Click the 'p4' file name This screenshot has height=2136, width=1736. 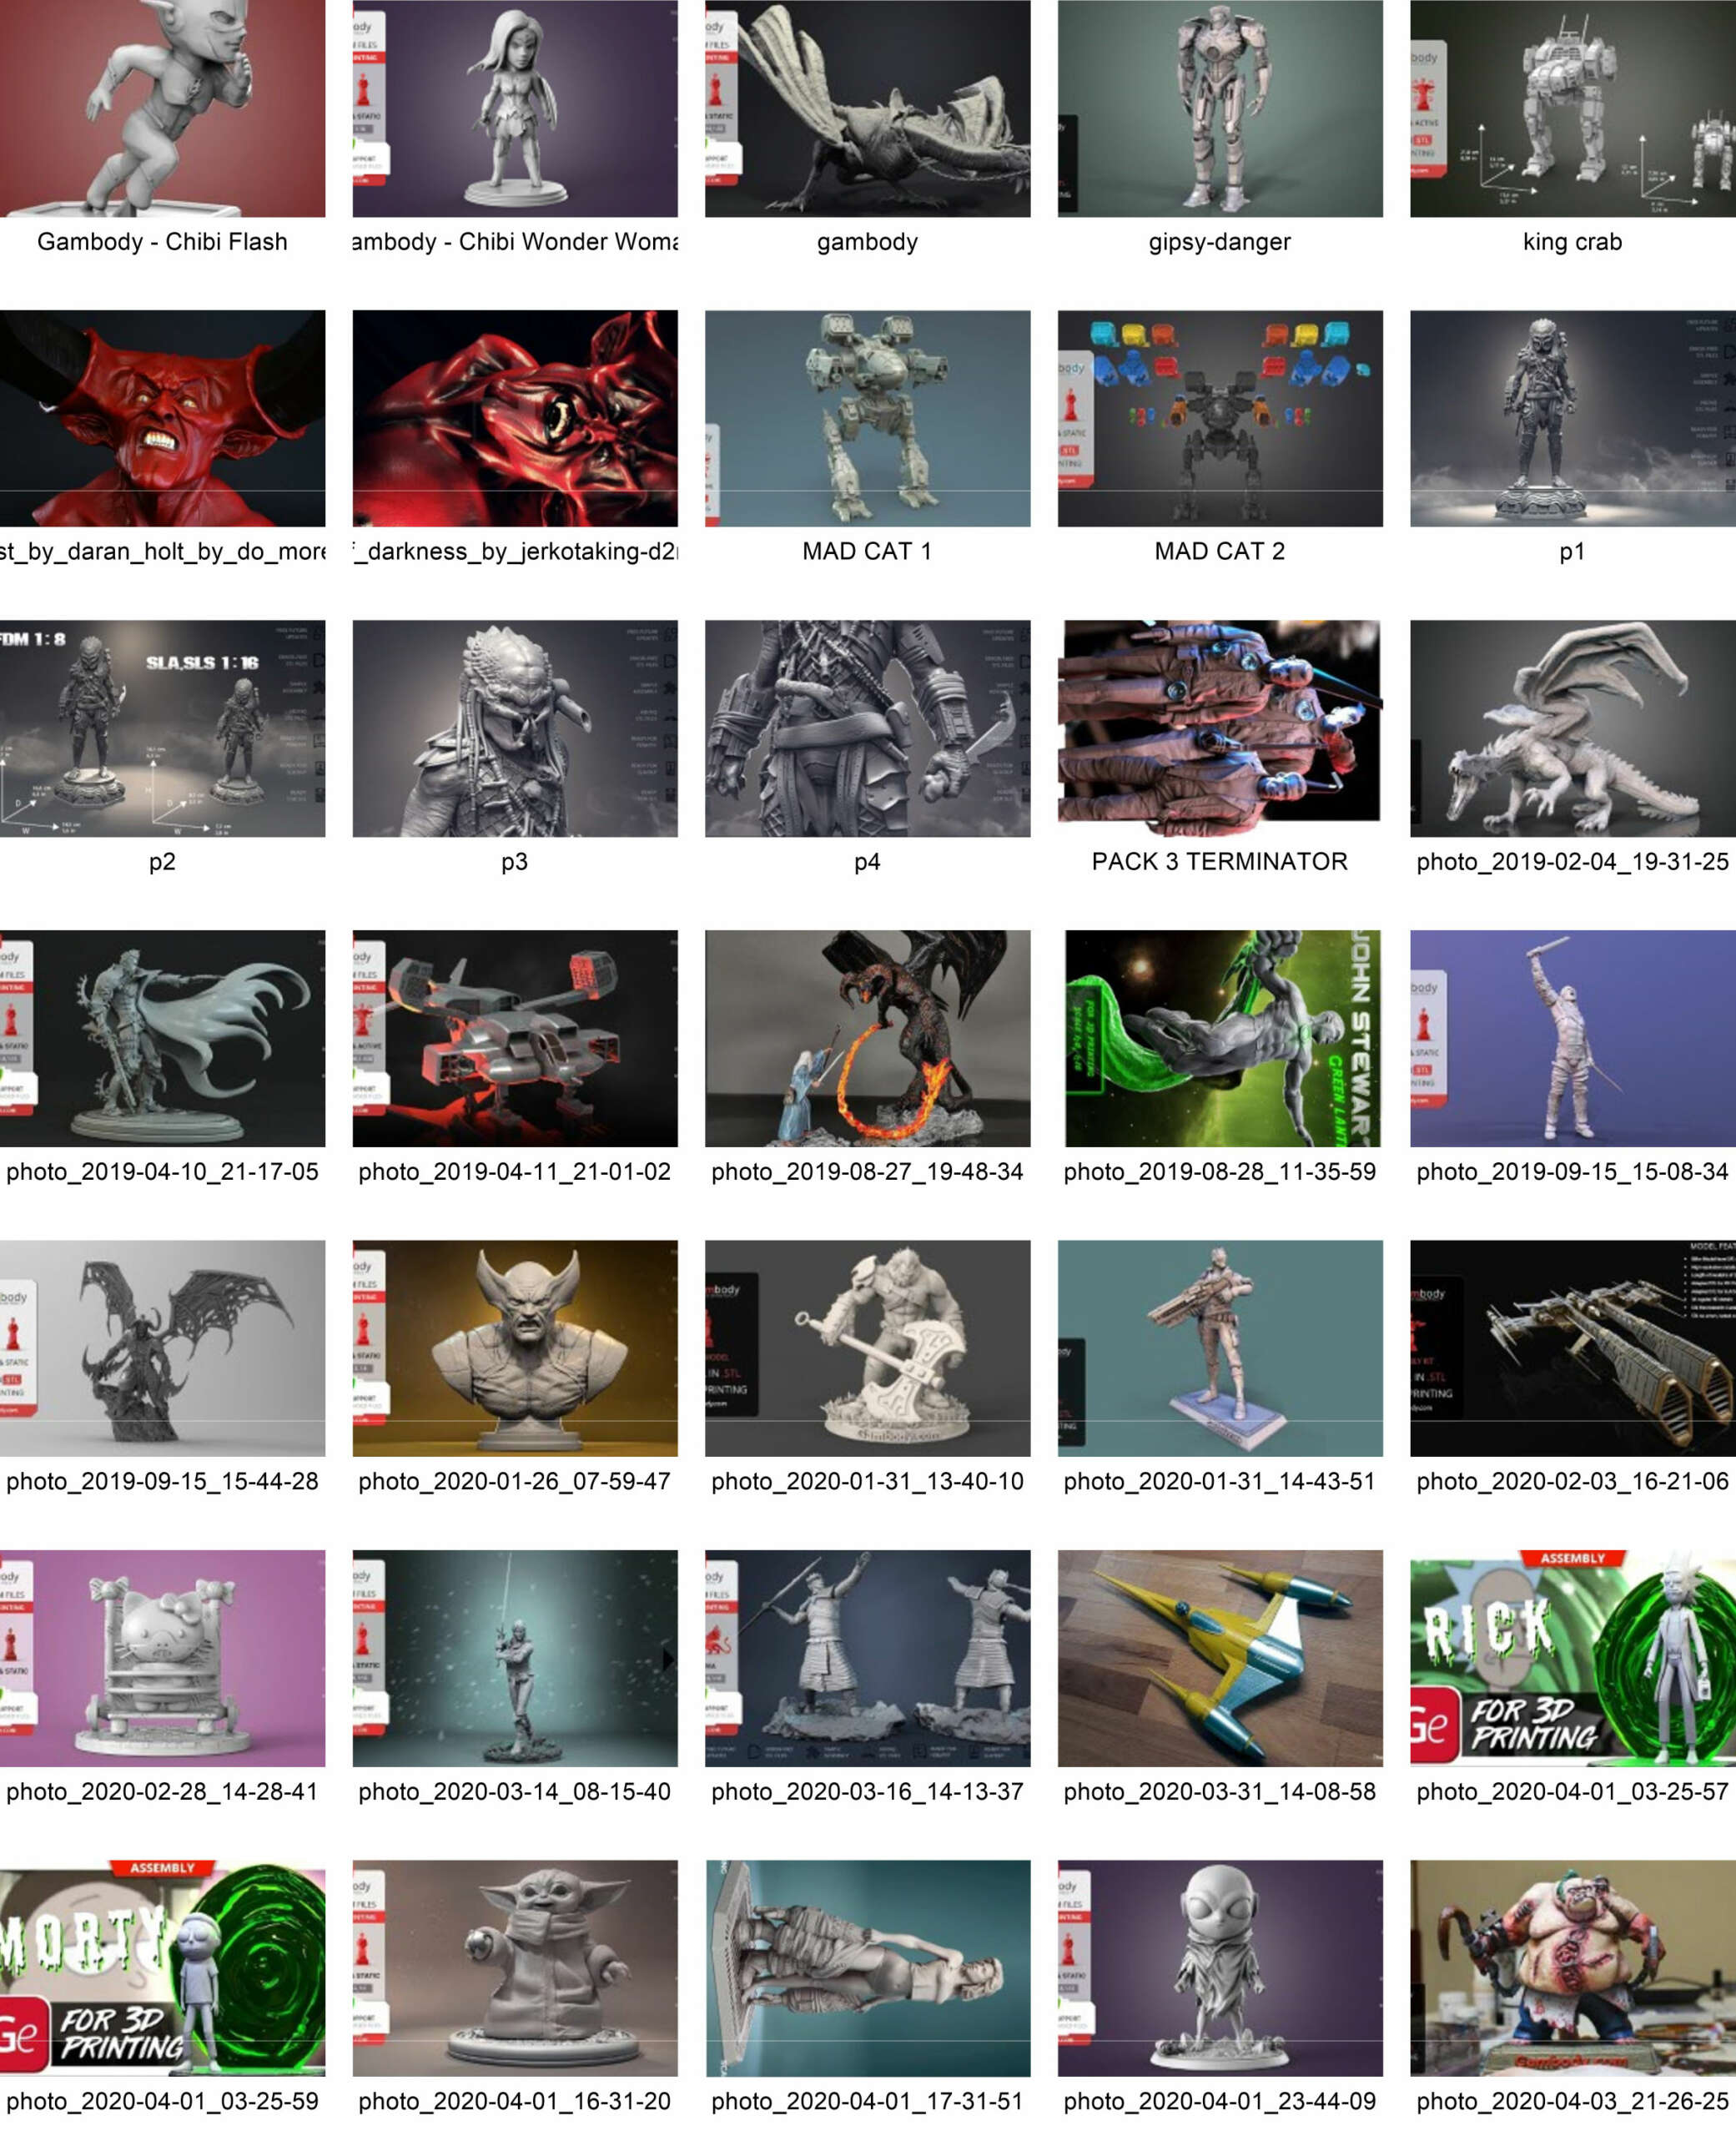coord(867,862)
